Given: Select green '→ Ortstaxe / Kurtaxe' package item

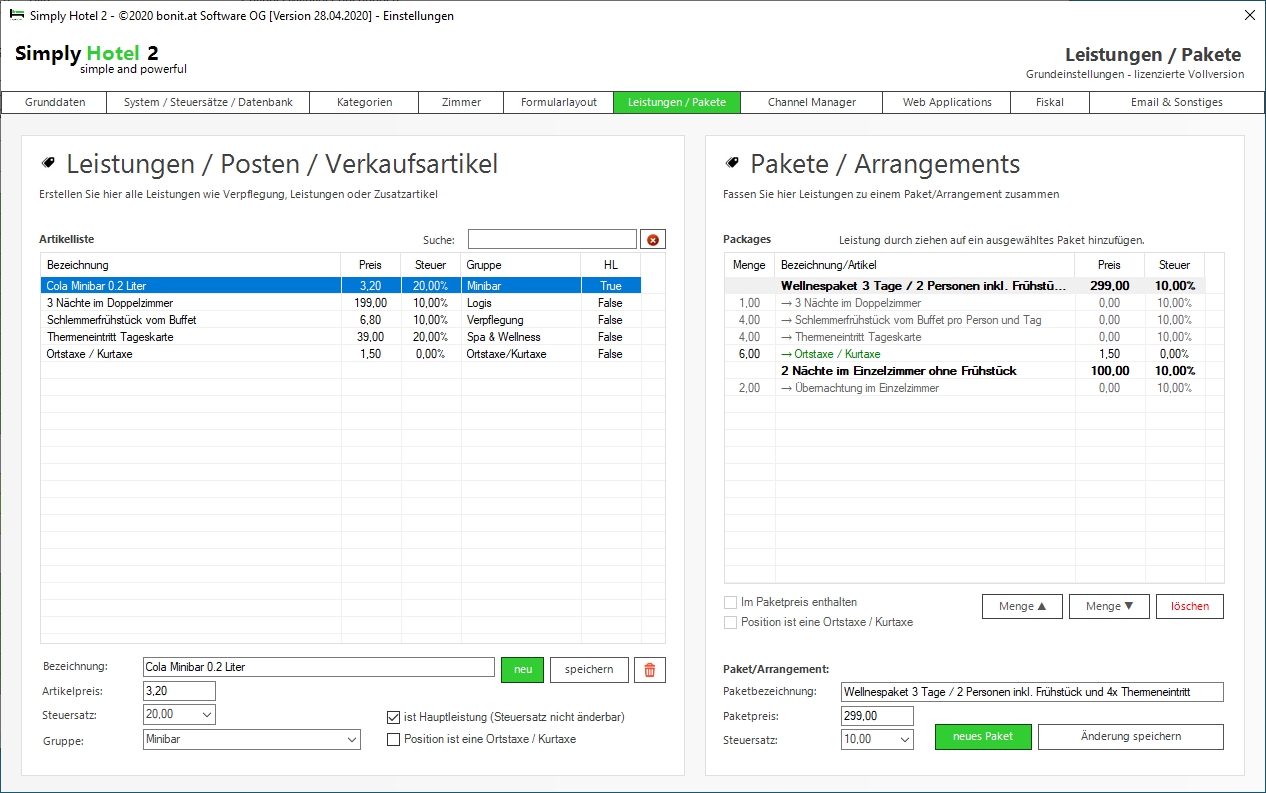Looking at the screenshot, I should [x=965, y=354].
